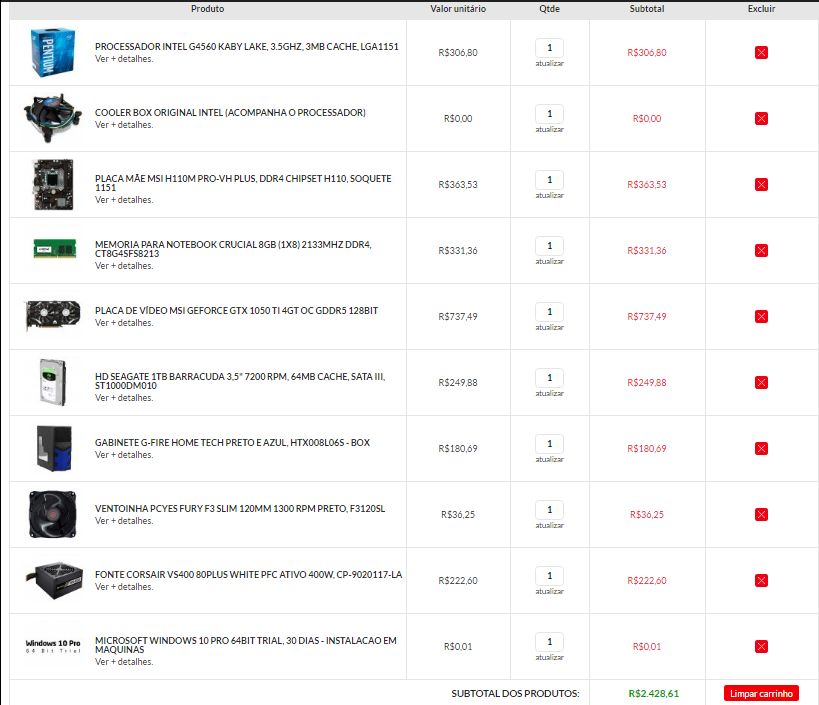Image resolution: width=819 pixels, height=705 pixels.
Task: Delete the Crucial 8GB notebook memory item
Action: coord(761,251)
